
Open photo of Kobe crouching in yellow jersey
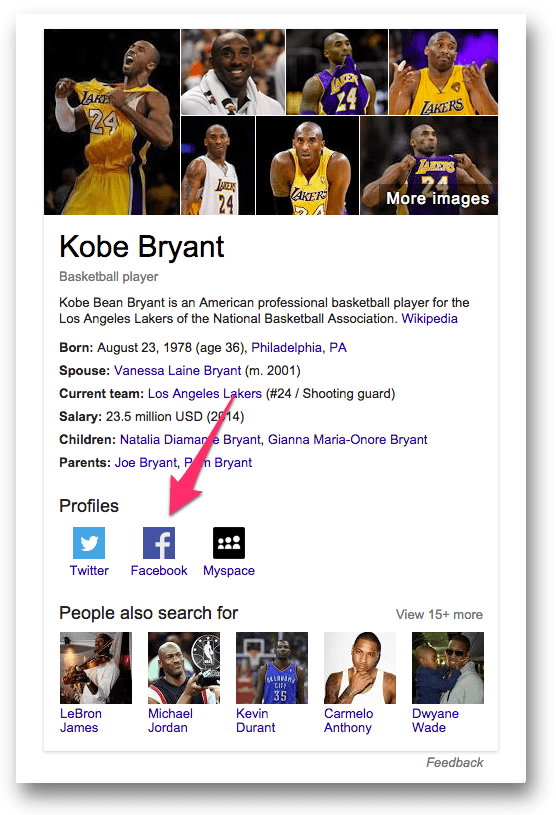point(307,165)
